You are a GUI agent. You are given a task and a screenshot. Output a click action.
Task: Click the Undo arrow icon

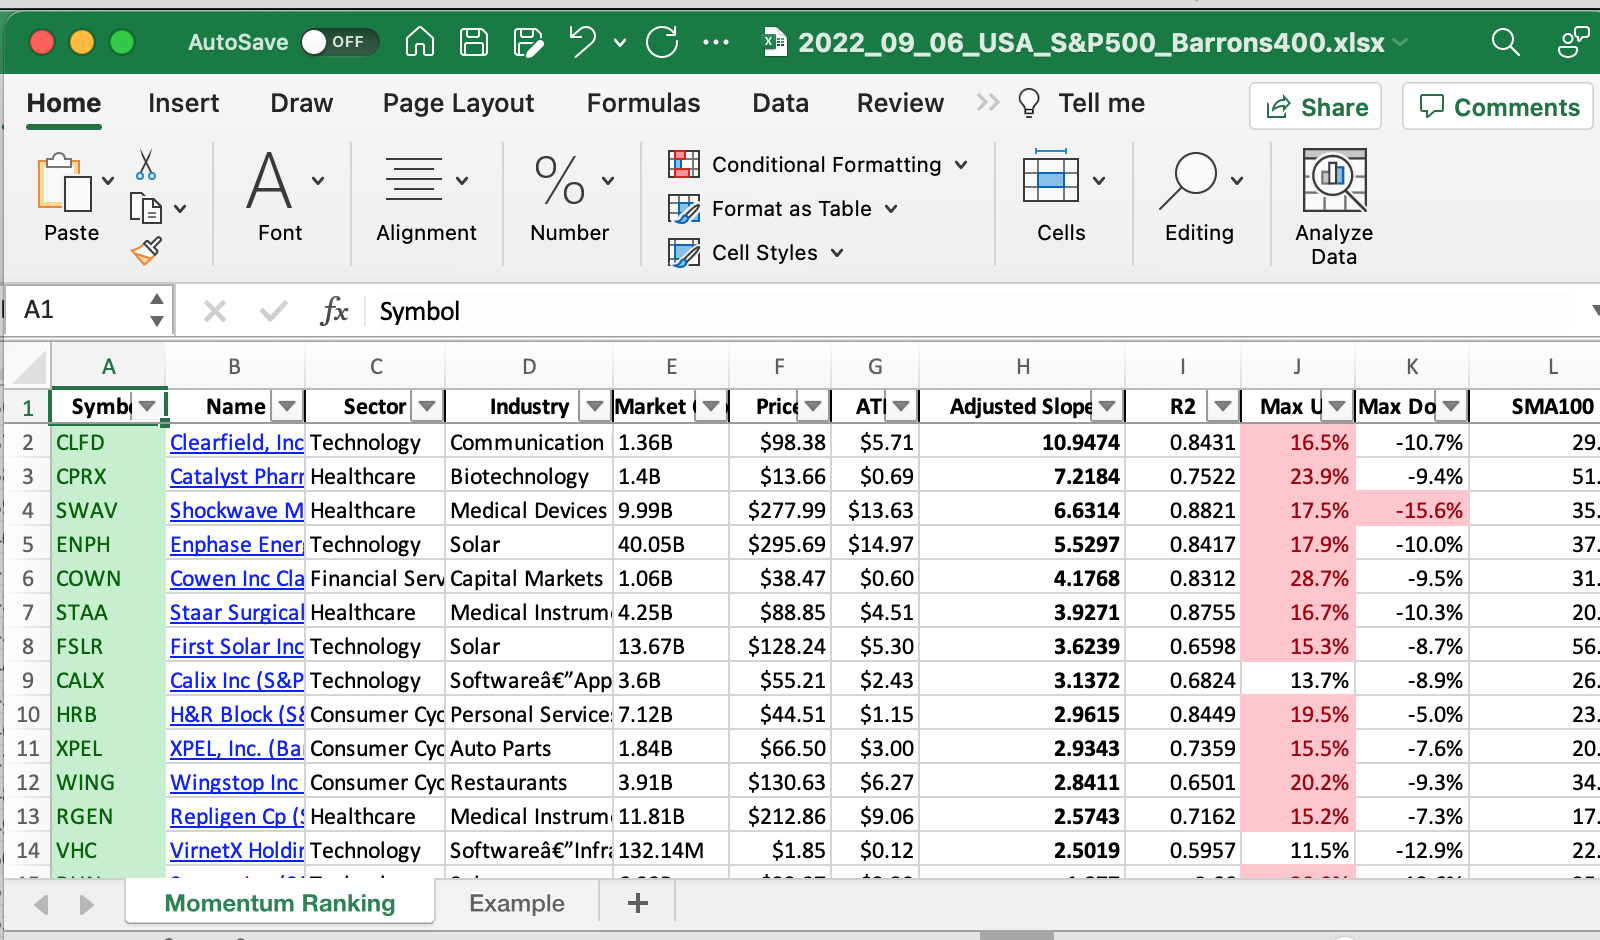pos(582,42)
